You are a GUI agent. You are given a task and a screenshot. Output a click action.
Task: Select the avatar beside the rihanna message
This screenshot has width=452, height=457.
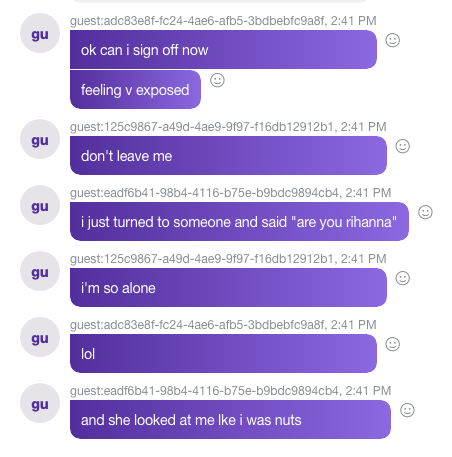40,205
